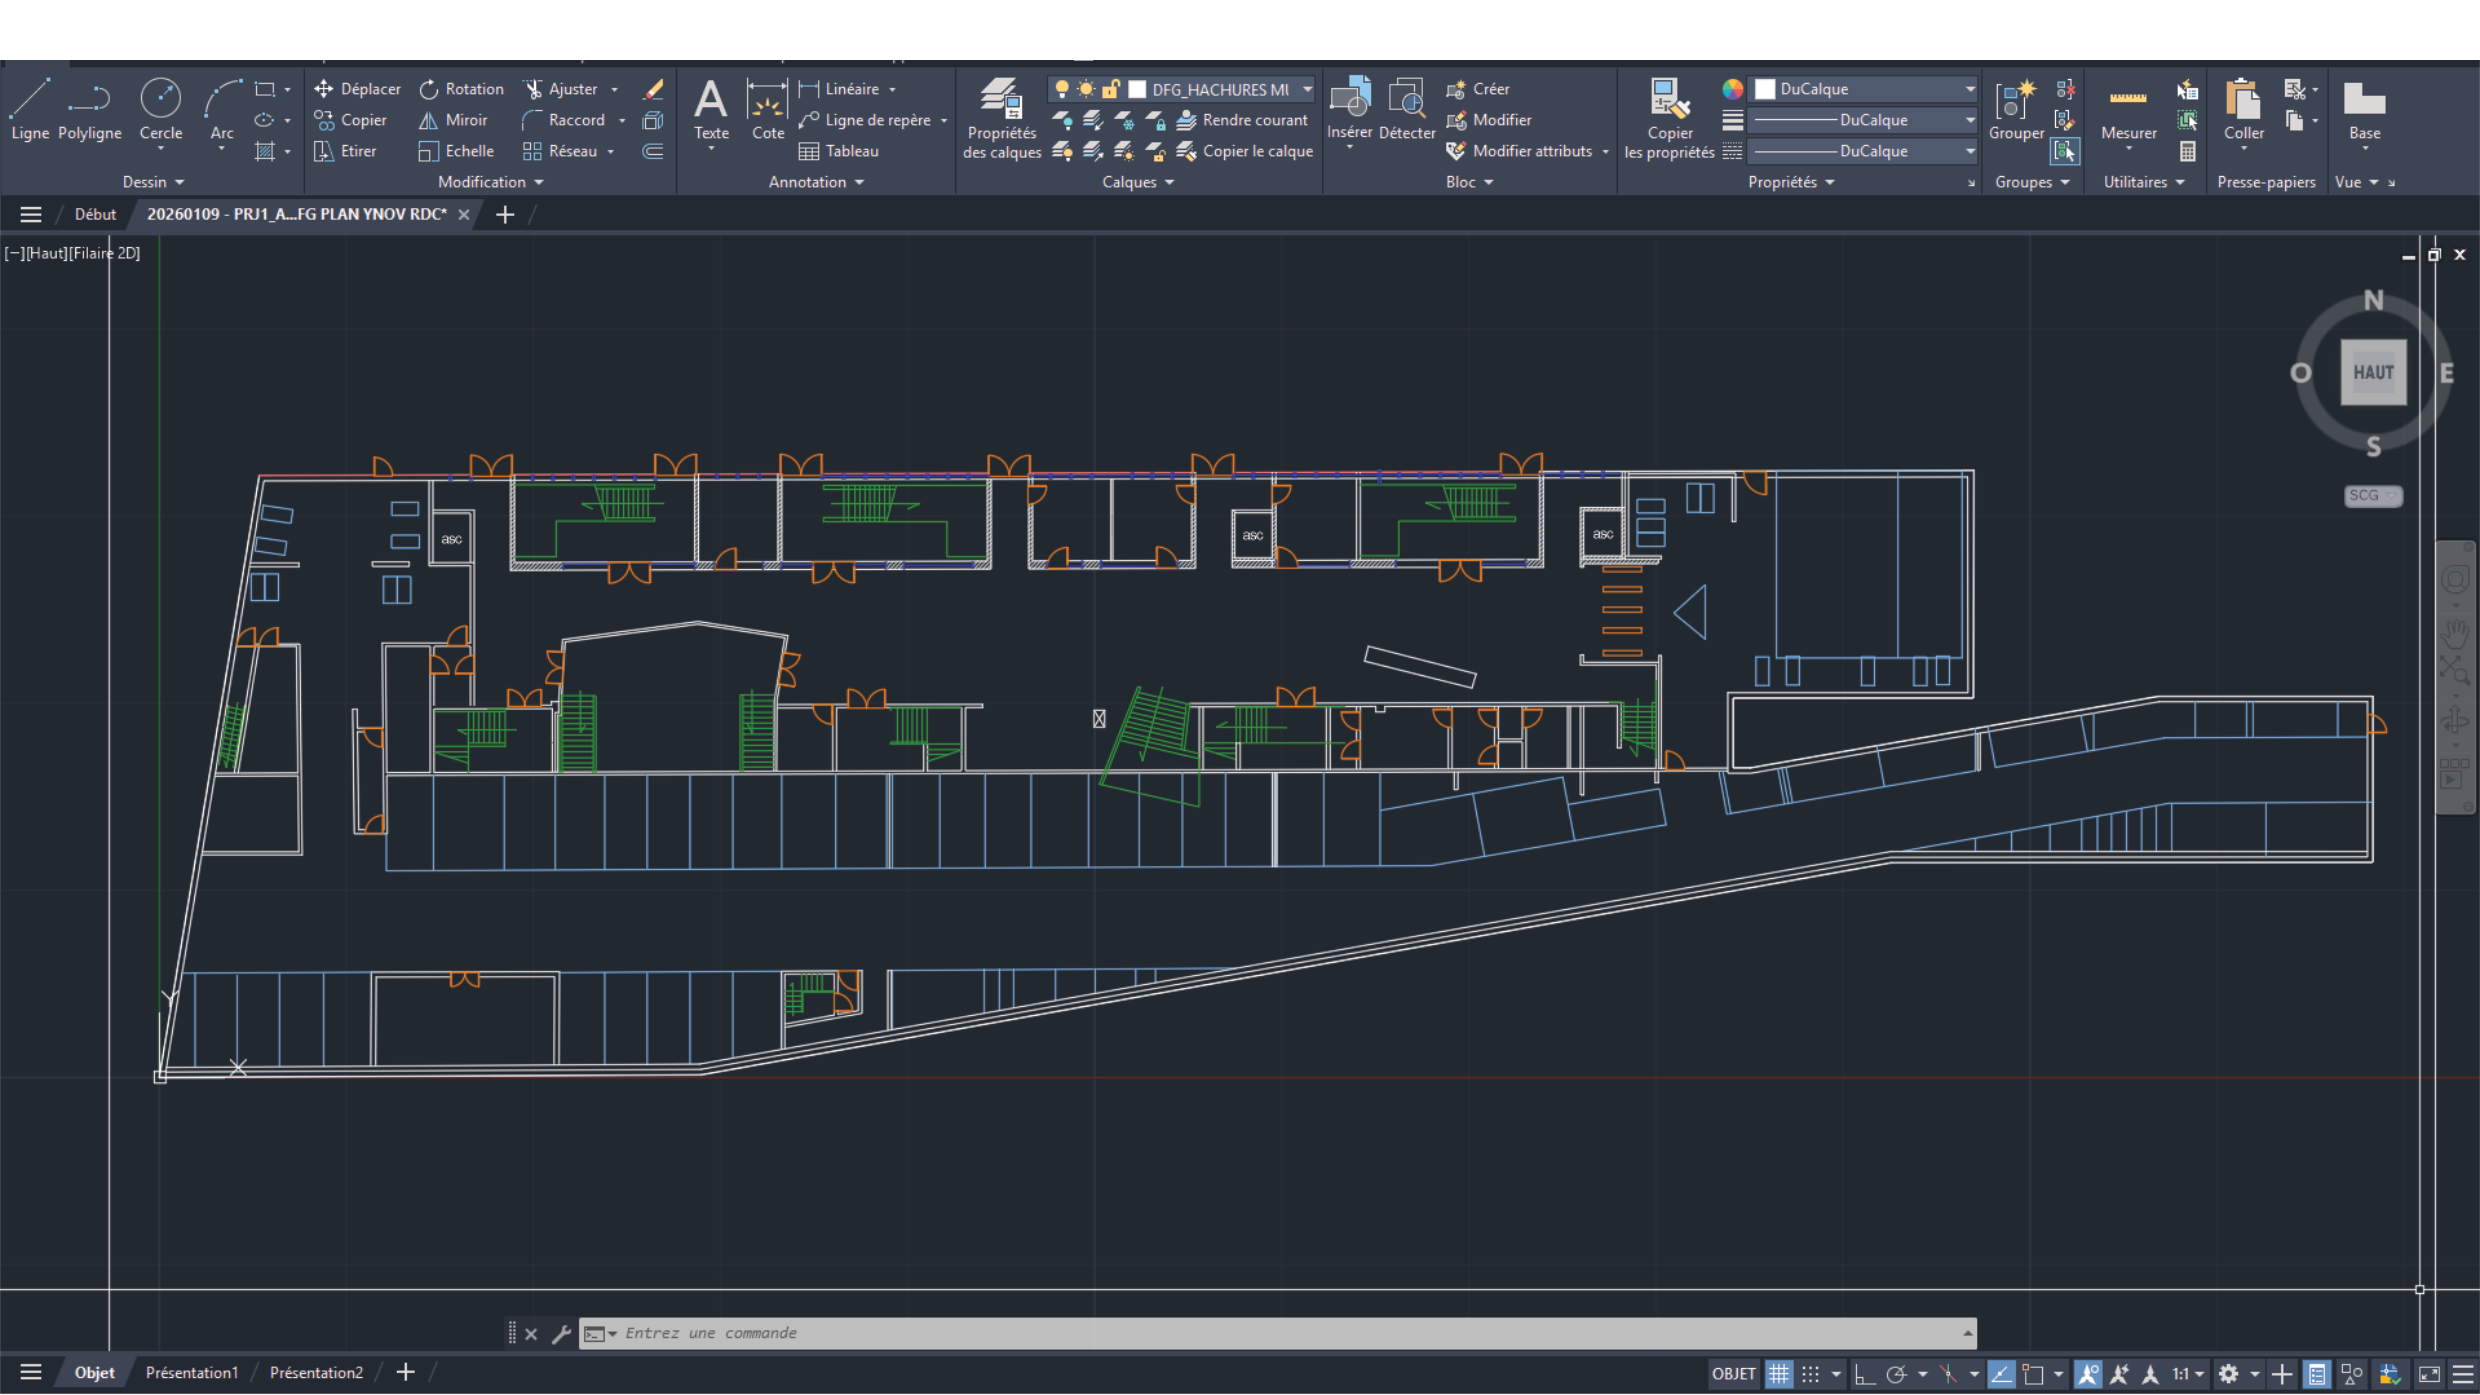Viewport: 2480px width, 1395px height.
Task: Toggle layer visibility bulb icon
Action: click(1062, 89)
